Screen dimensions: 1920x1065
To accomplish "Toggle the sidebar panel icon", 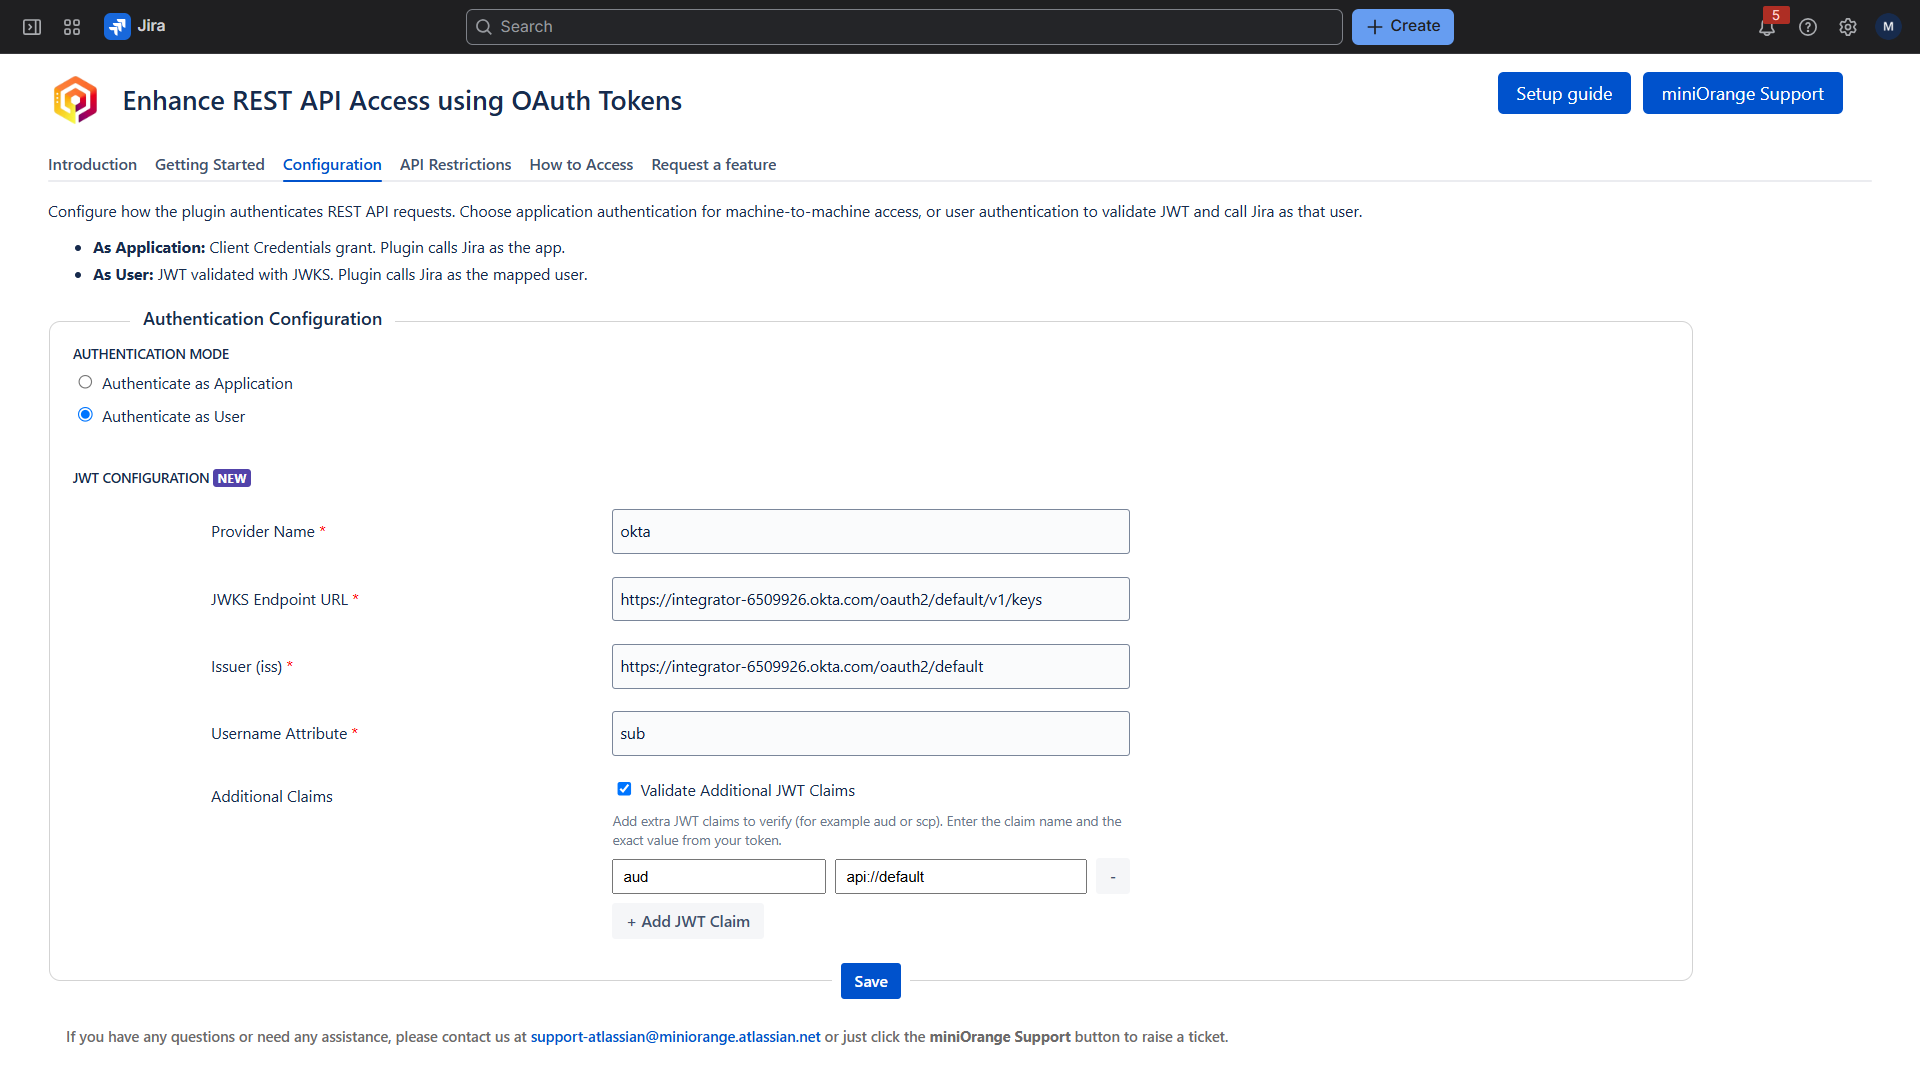I will point(32,27).
